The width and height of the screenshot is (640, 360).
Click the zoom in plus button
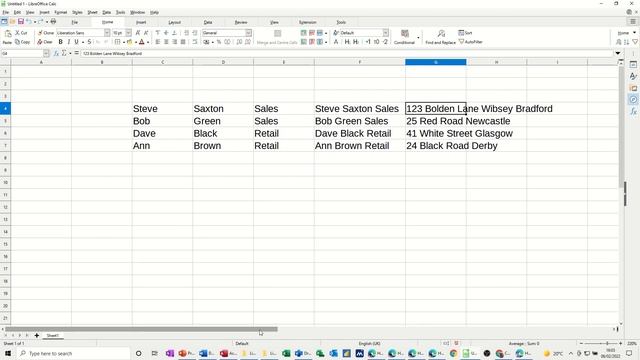(620, 344)
